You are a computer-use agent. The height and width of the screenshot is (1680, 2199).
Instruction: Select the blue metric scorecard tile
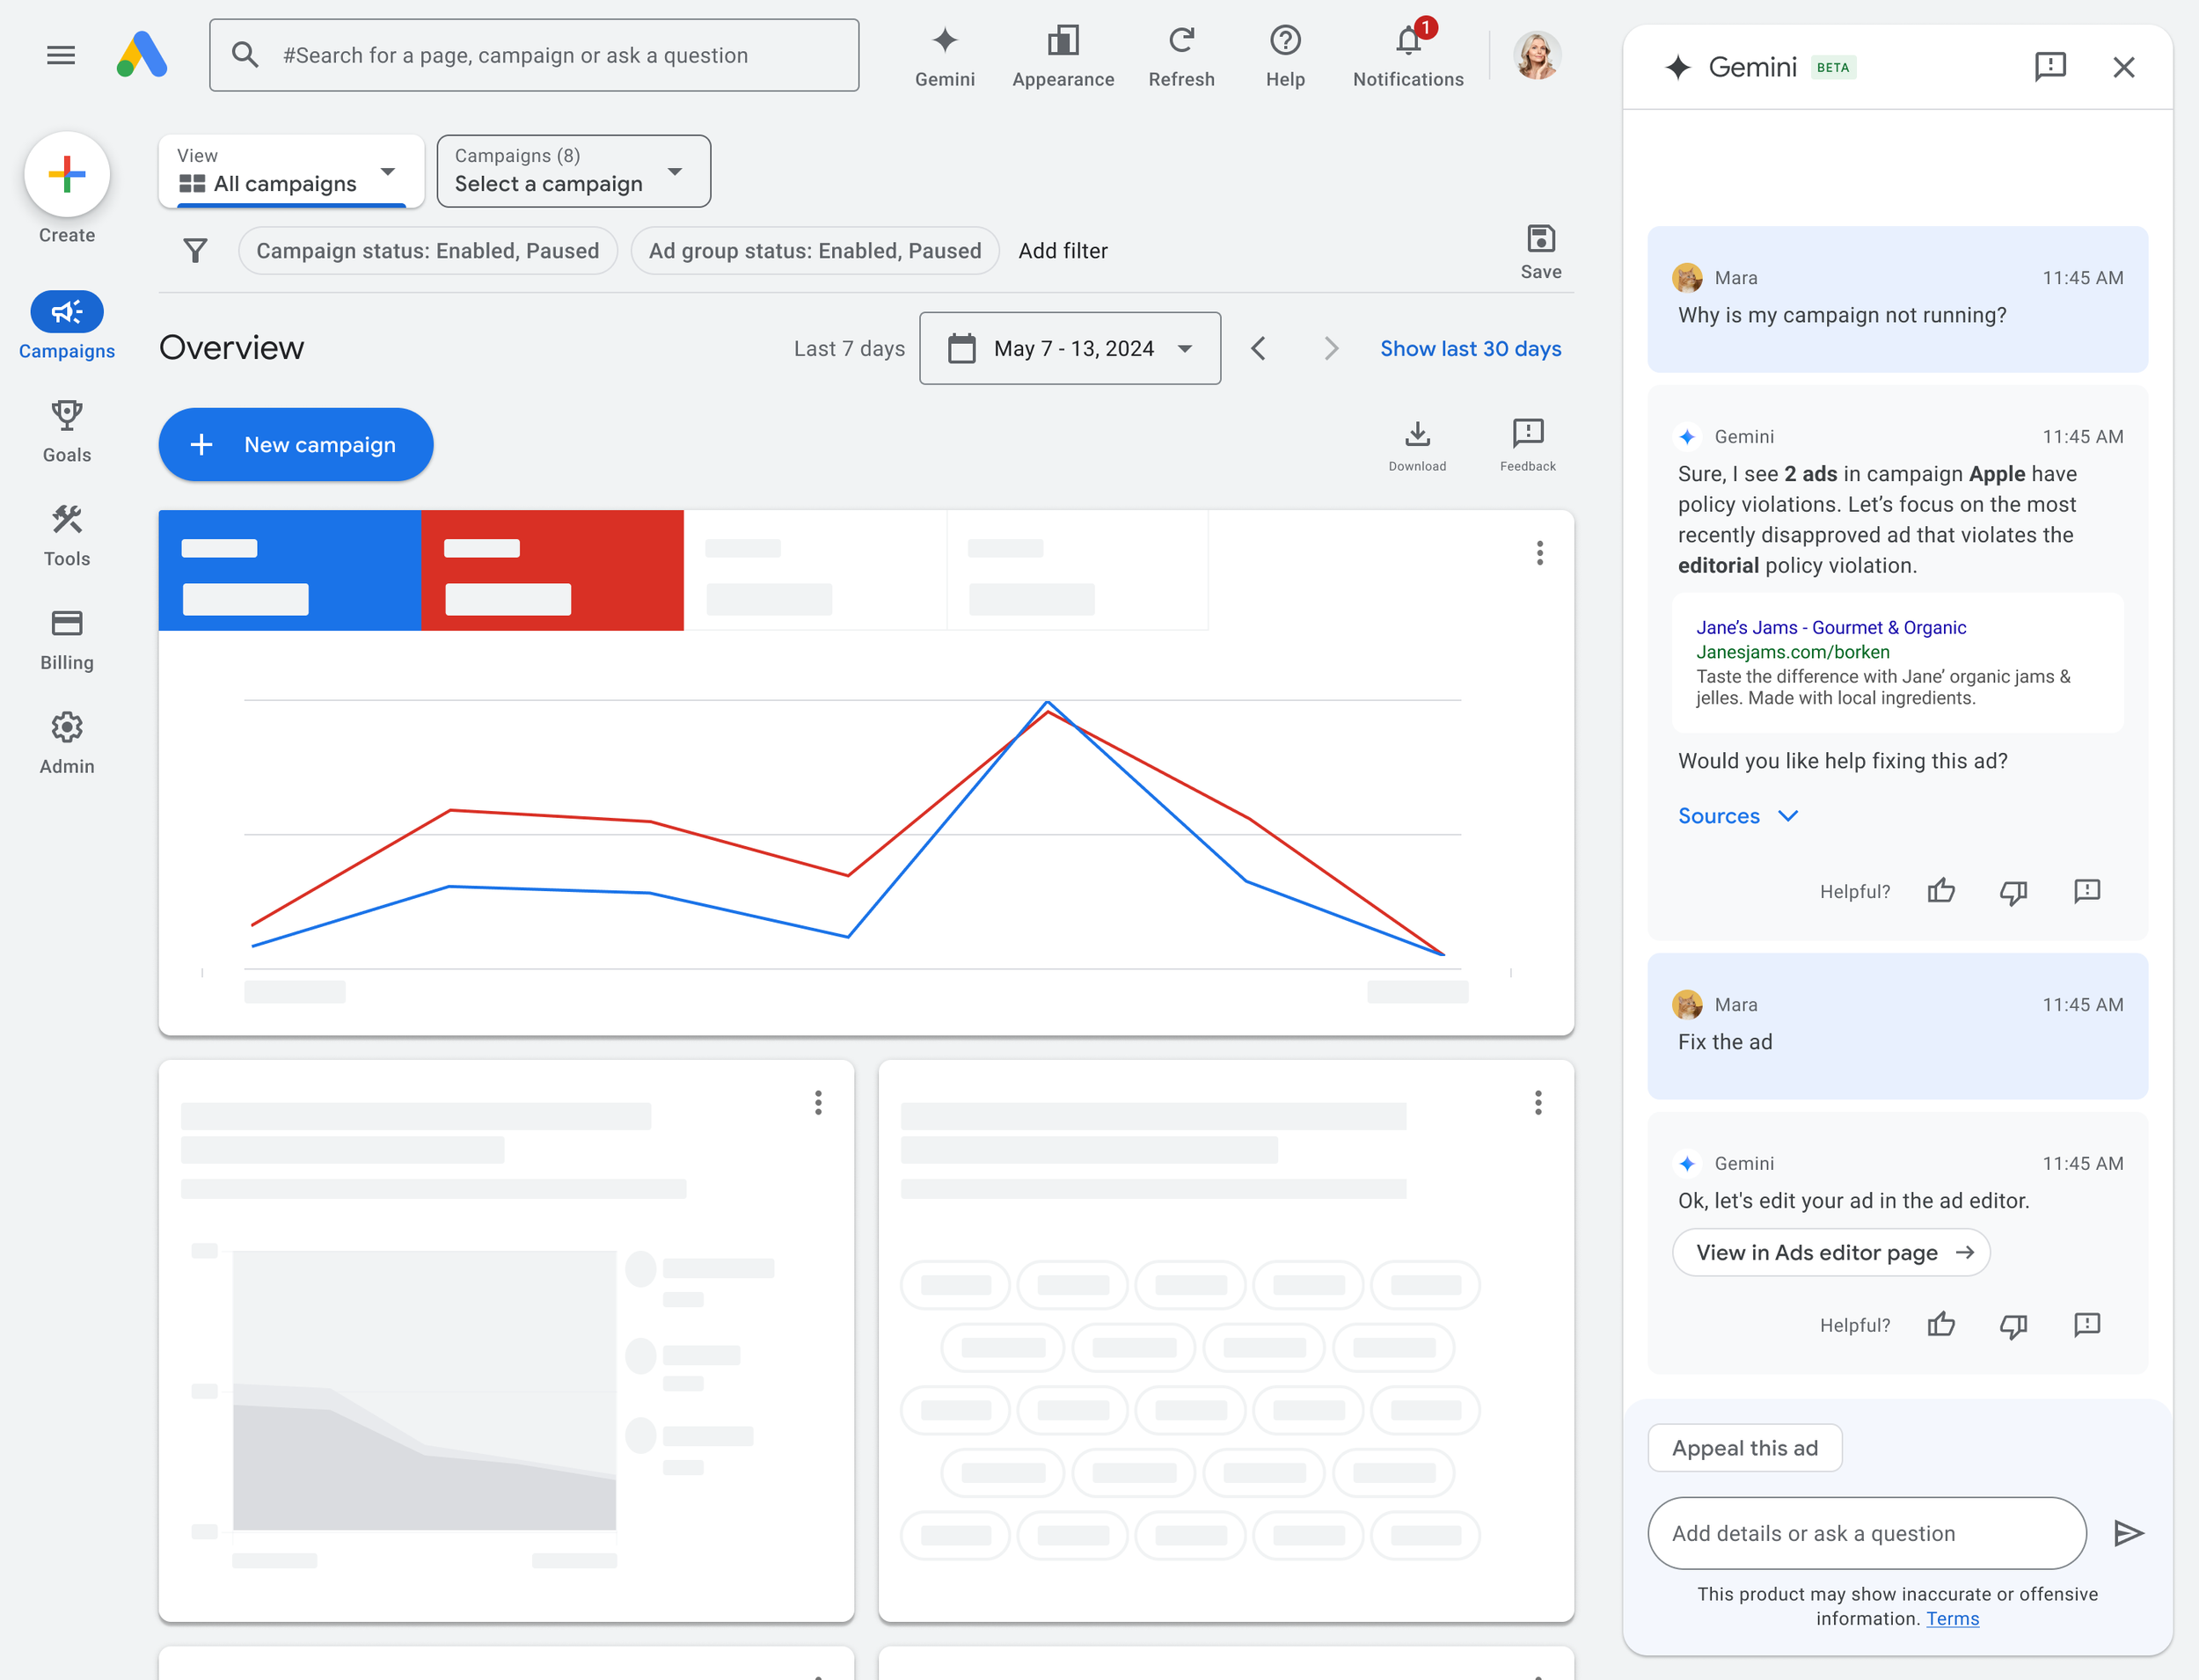point(290,570)
